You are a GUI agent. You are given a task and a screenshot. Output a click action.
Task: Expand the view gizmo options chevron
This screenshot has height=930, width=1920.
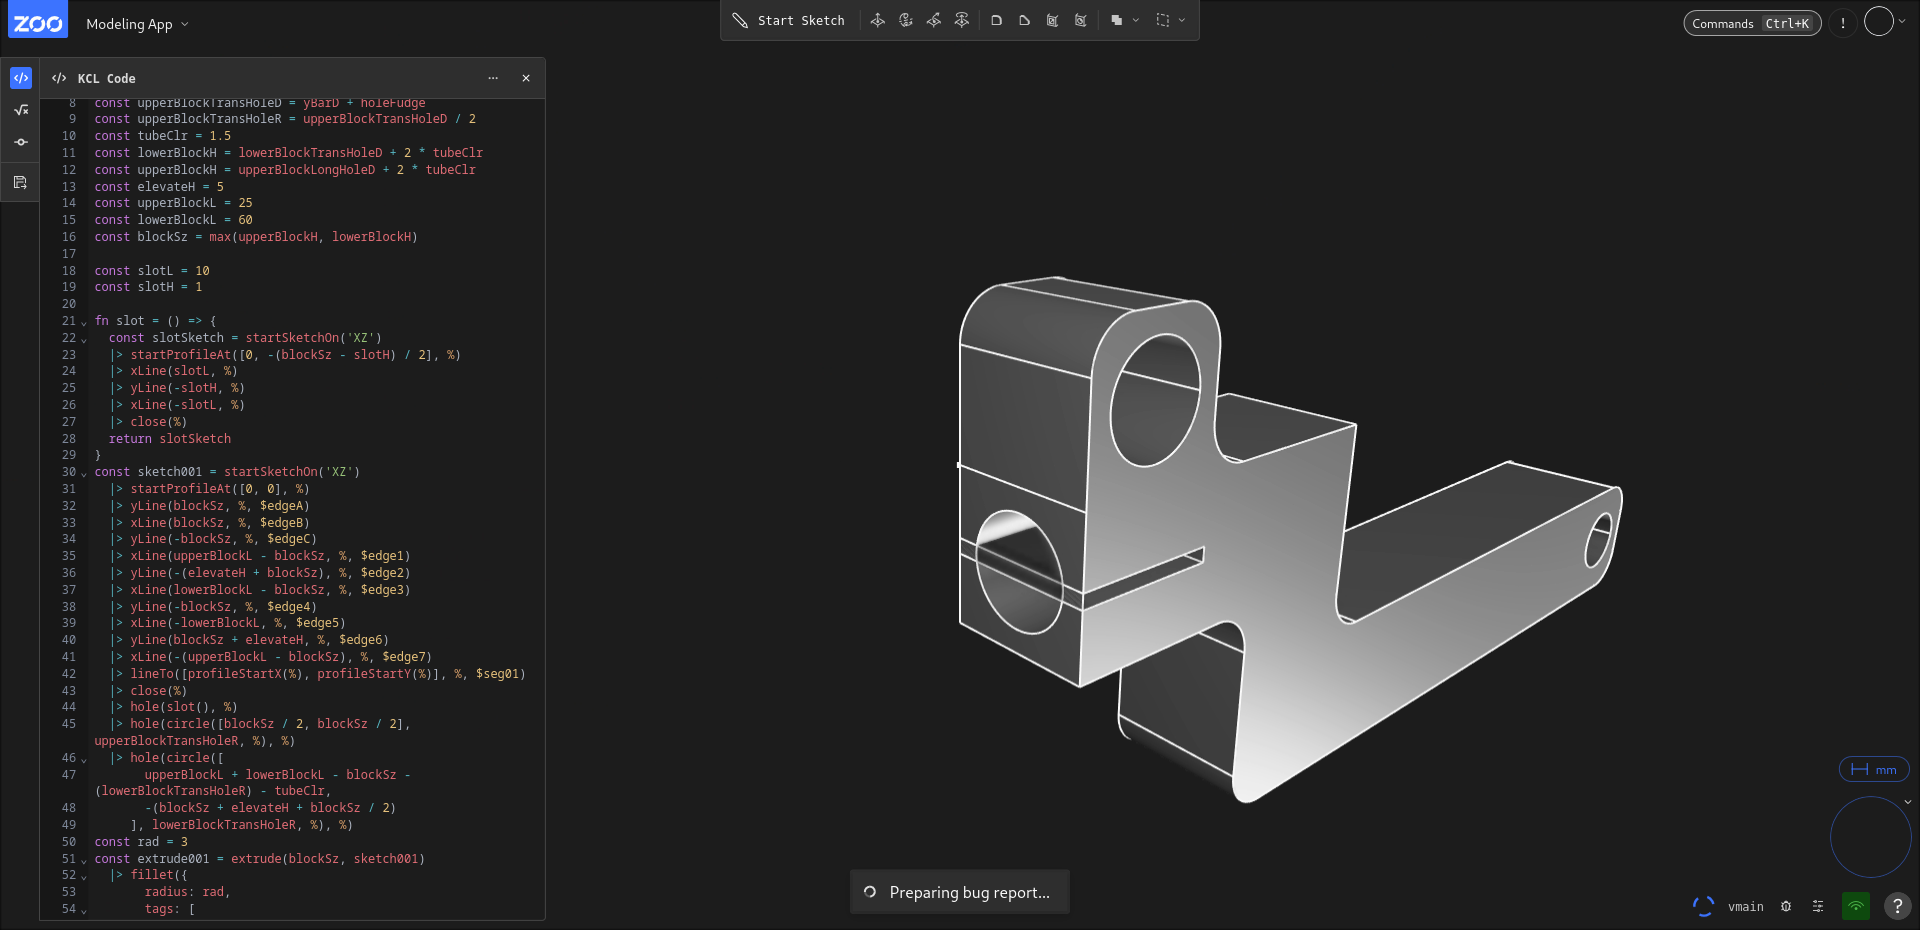click(1908, 802)
